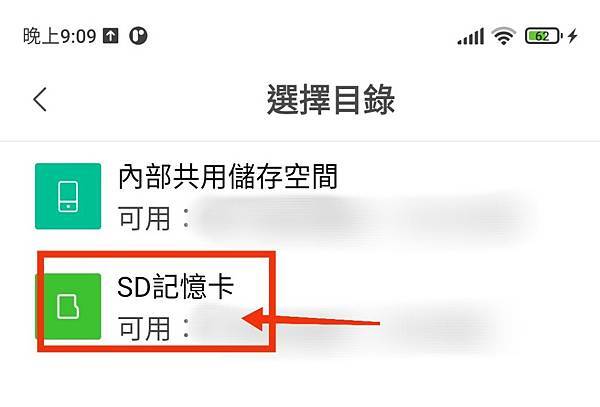Tap the charging lightning bolt icon
Screen dimensions: 600x407
click(x=572, y=36)
